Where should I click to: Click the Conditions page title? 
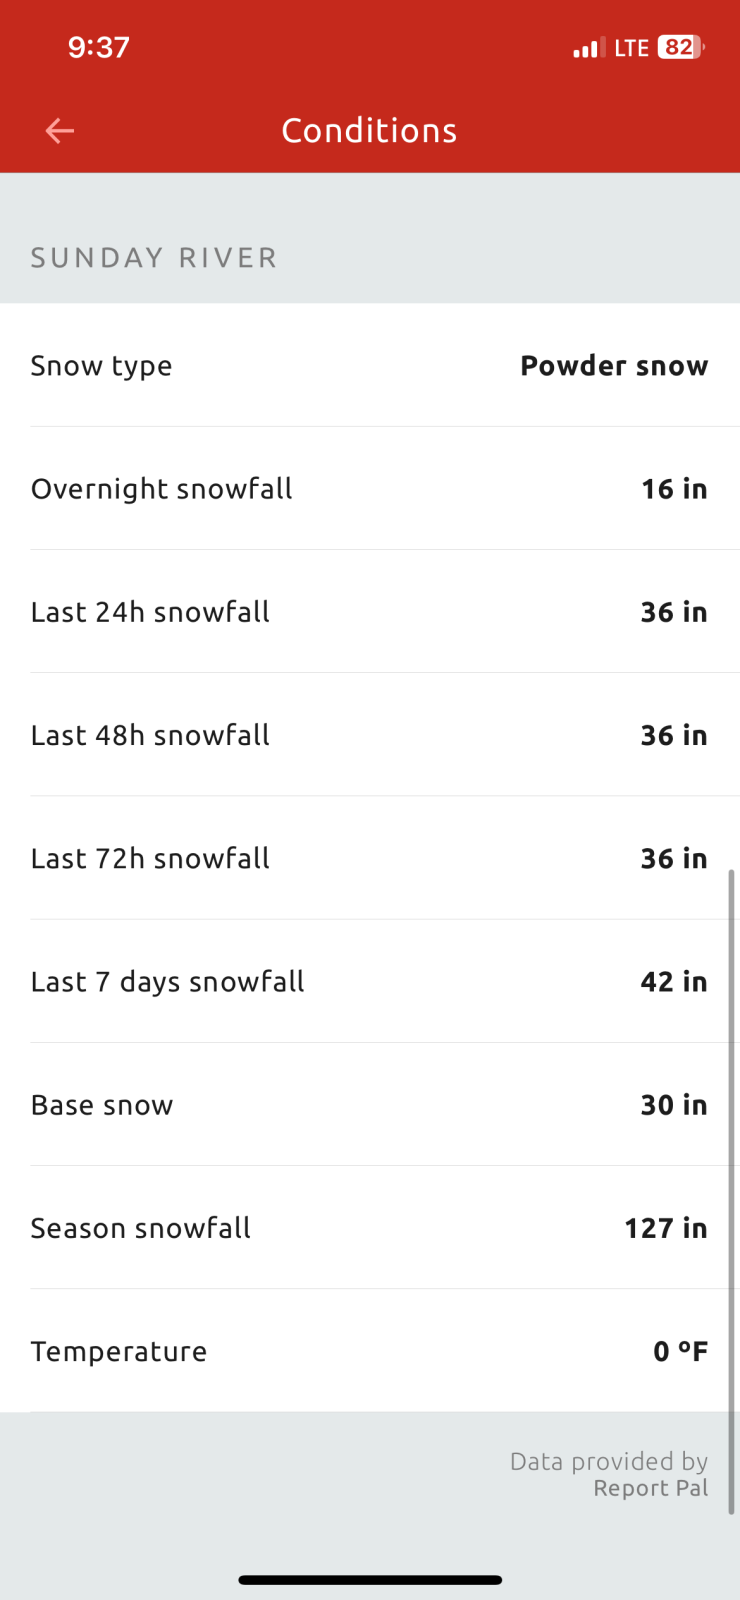(x=369, y=131)
